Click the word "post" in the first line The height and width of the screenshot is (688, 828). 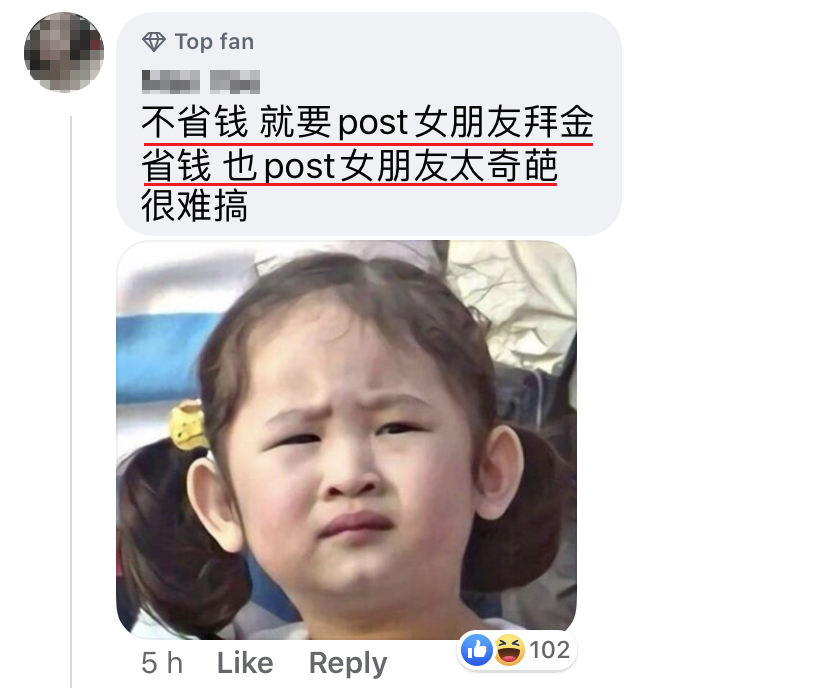(x=373, y=124)
